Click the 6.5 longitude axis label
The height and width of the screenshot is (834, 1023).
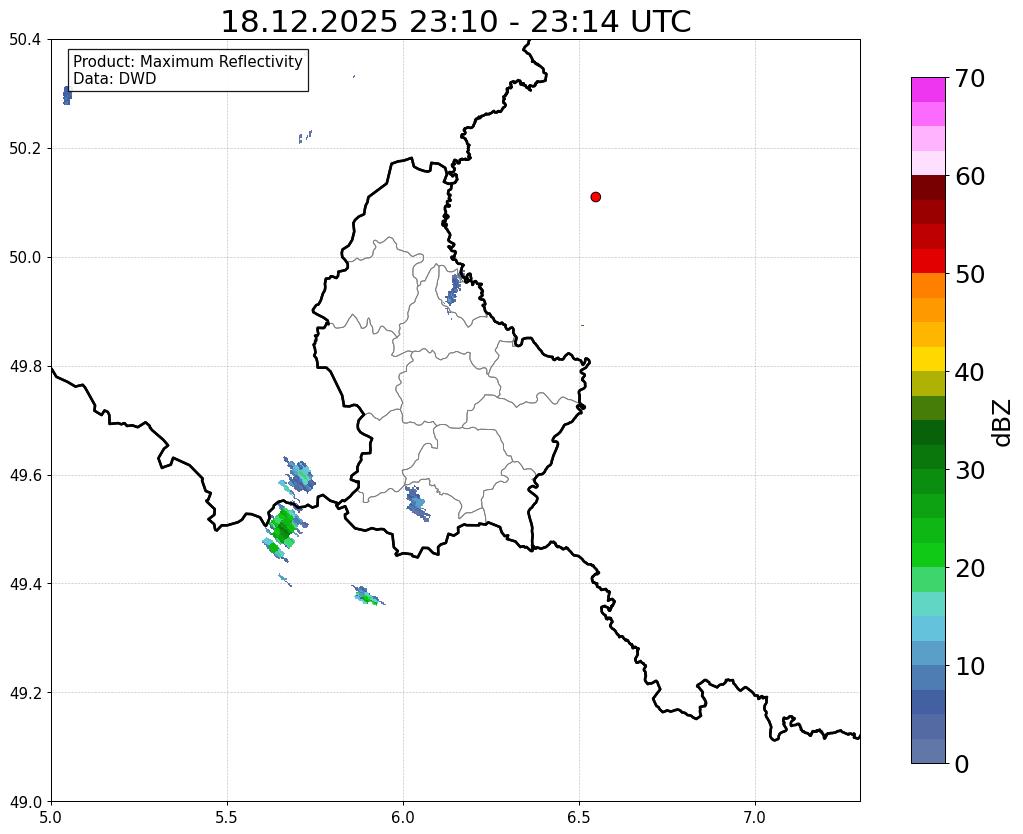[579, 817]
